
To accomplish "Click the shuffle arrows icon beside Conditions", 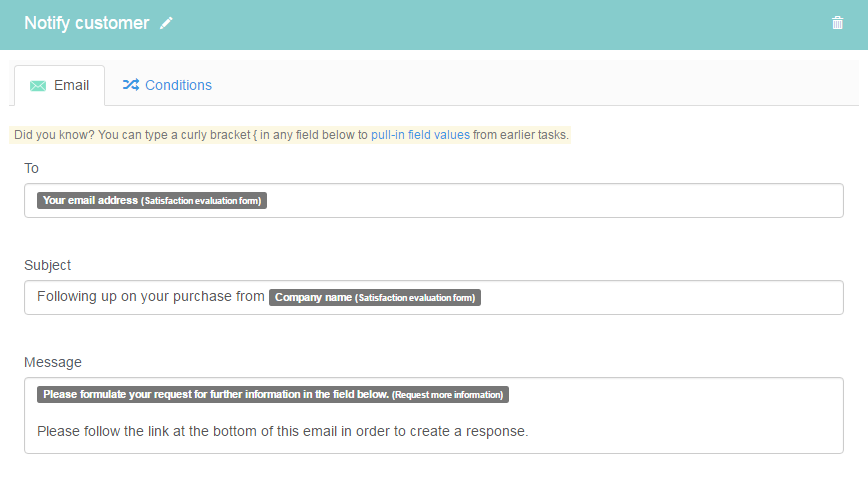I will 131,85.
